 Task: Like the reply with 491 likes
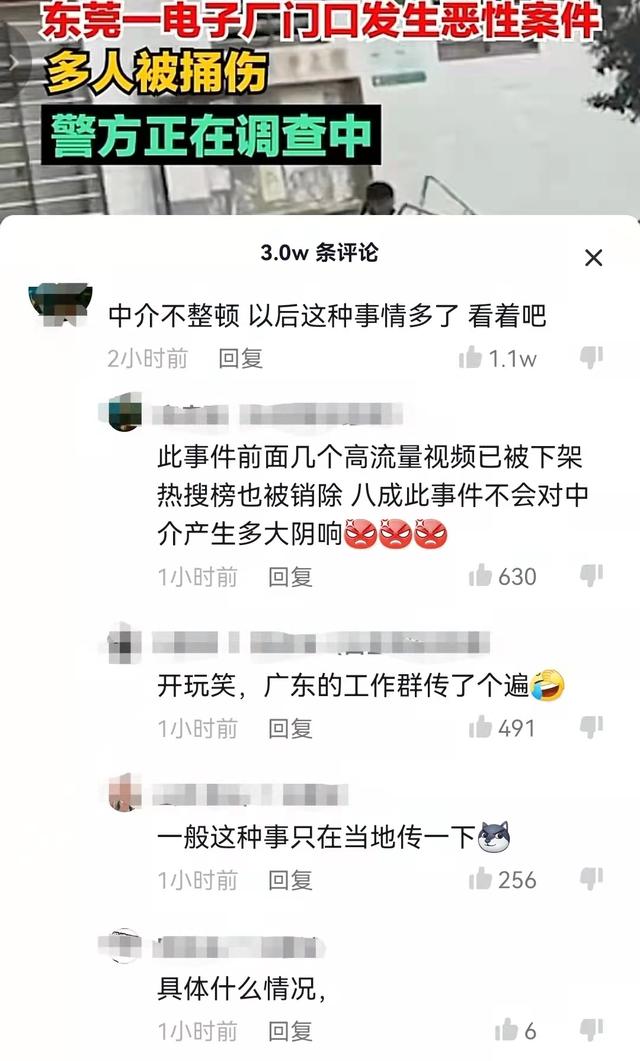pos(480,727)
